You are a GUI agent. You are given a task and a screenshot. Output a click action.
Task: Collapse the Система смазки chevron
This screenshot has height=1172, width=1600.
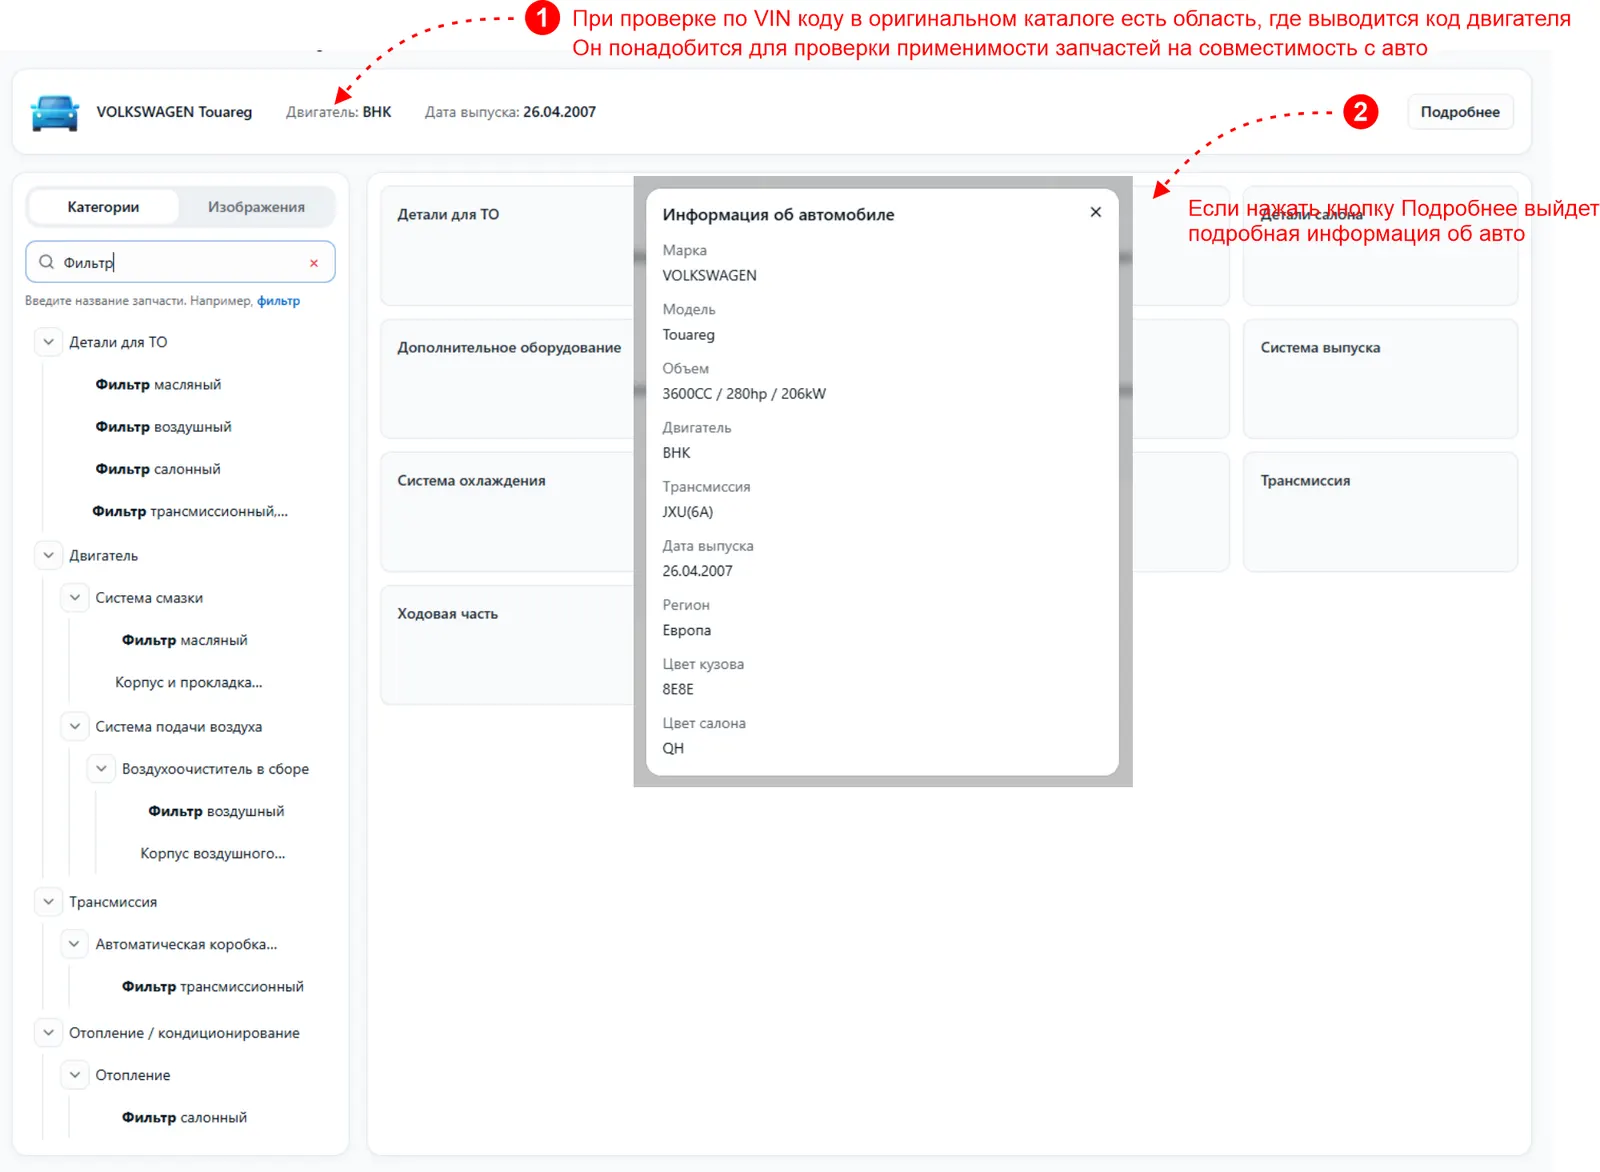click(x=74, y=598)
